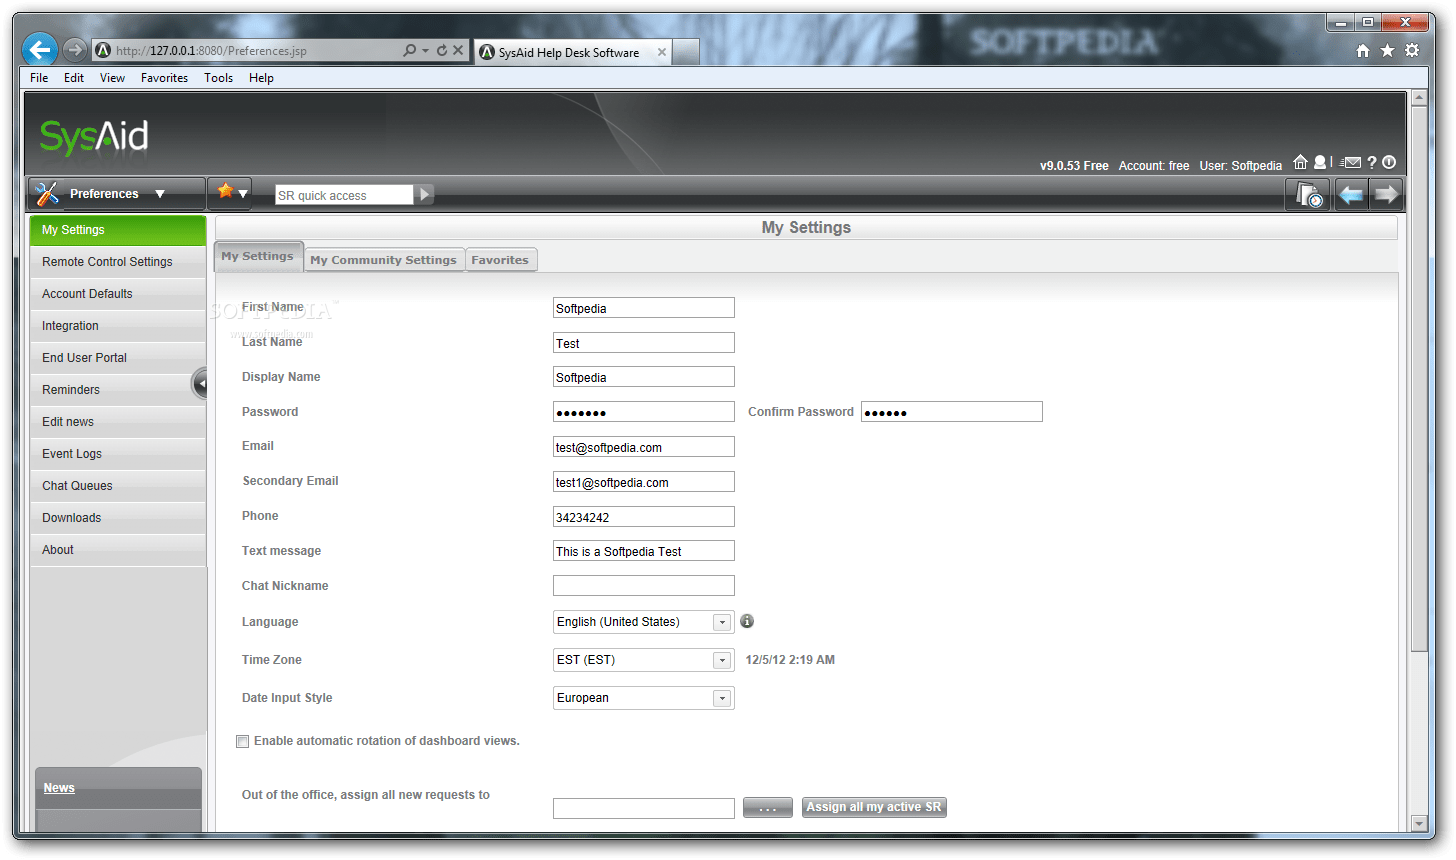The image size is (1456, 860).
Task: Click the user profile icon in top bar
Action: tap(1320, 162)
